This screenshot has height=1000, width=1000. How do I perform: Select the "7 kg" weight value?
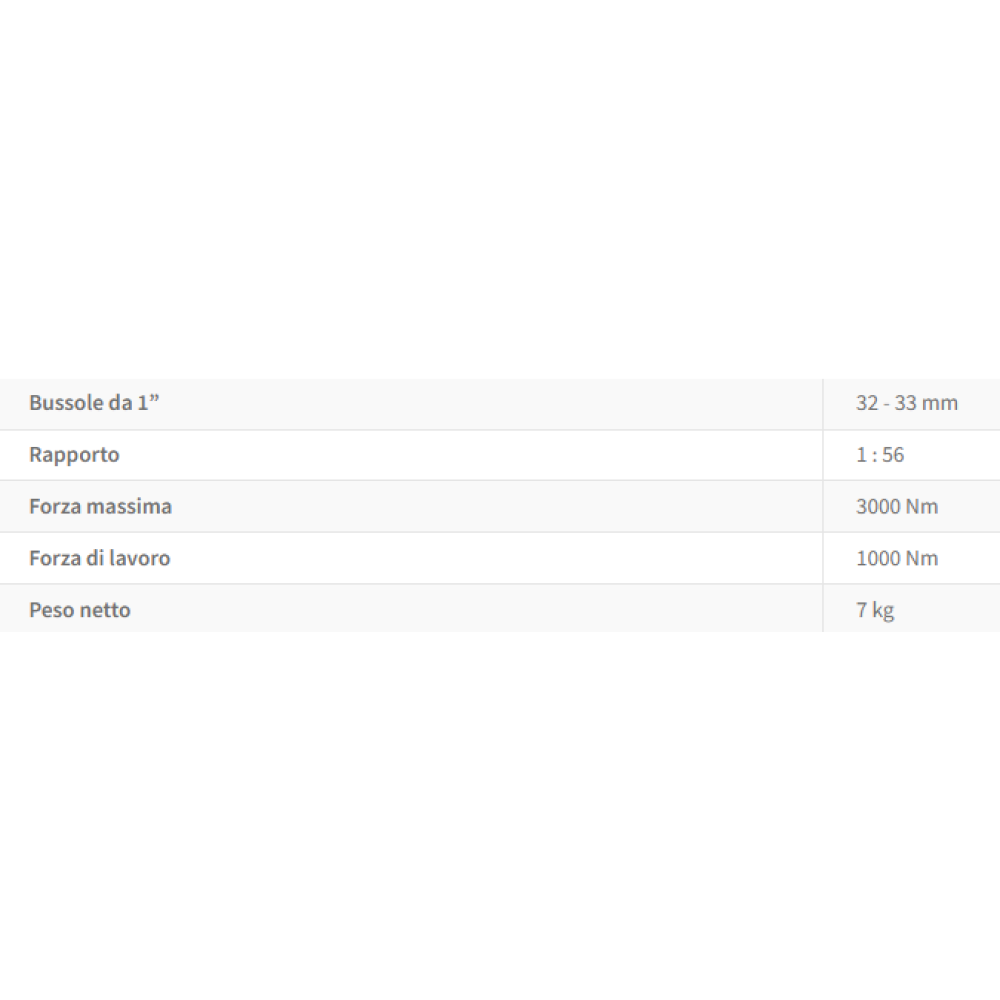click(x=875, y=610)
